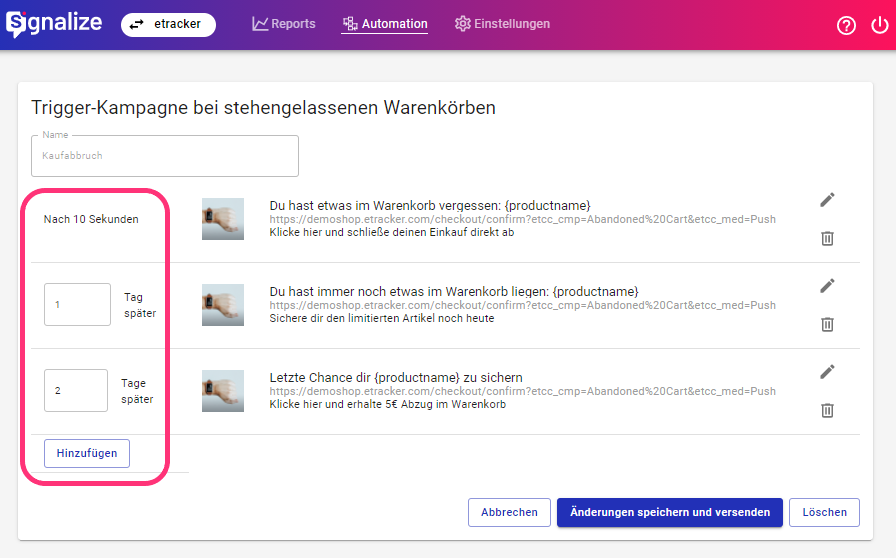Click the help question mark icon
The image size is (896, 558).
[x=846, y=25]
